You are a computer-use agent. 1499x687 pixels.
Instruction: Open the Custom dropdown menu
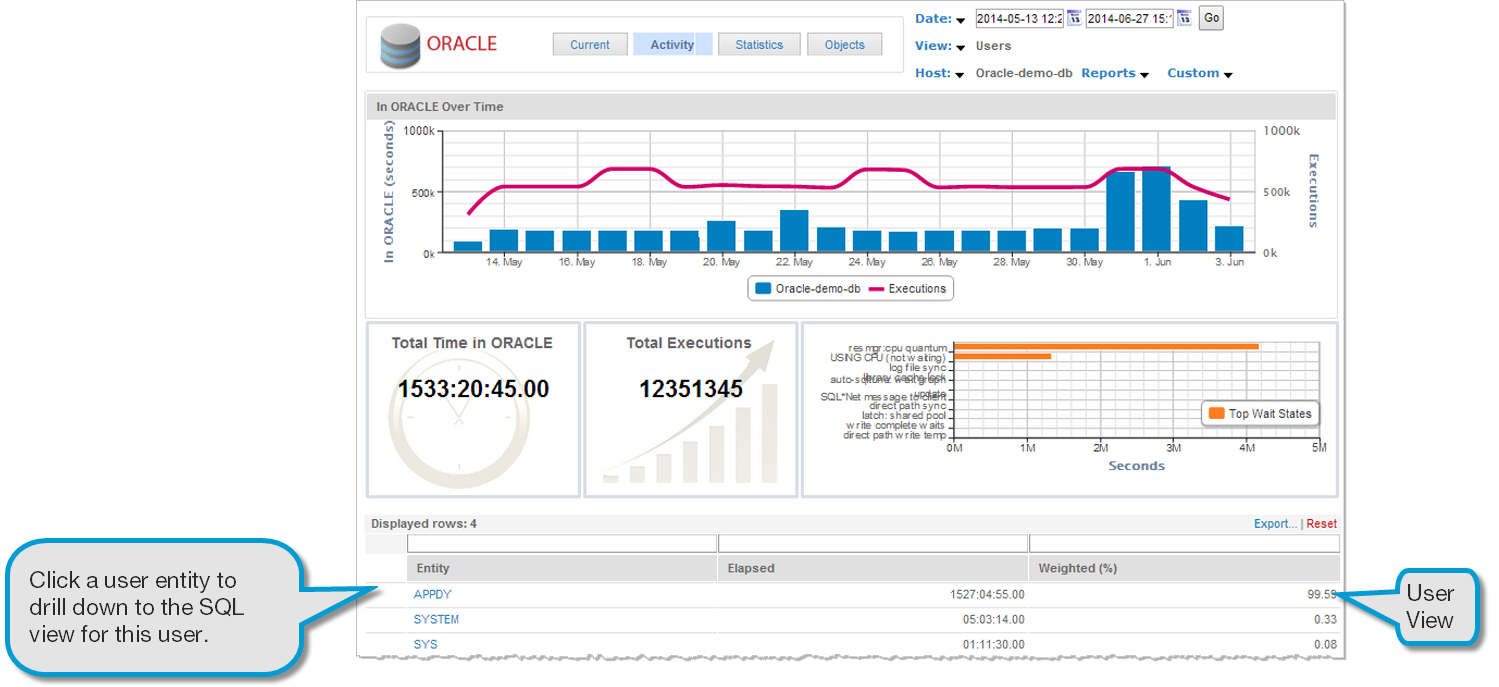point(1200,73)
